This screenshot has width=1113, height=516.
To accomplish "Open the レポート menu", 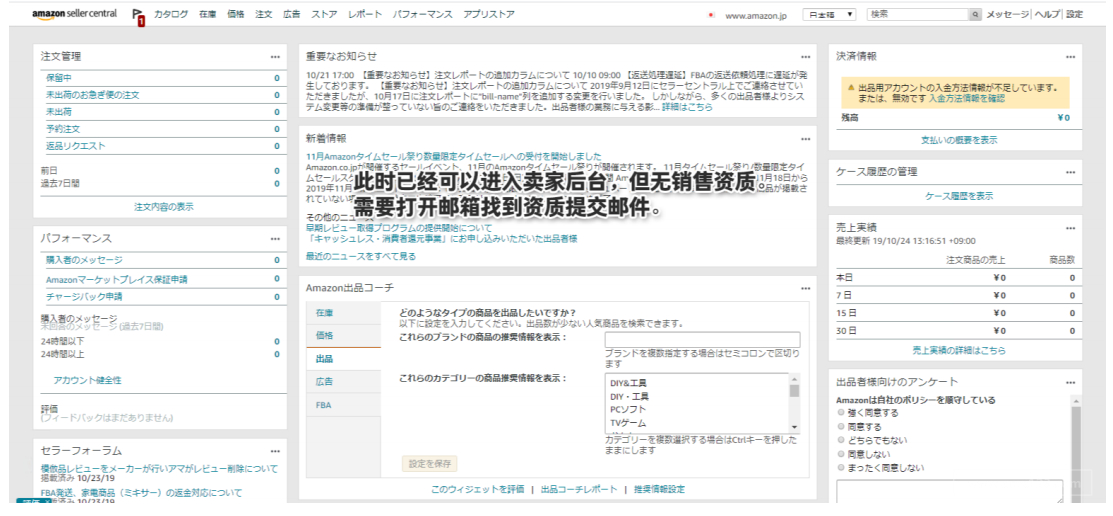I will point(365,14).
